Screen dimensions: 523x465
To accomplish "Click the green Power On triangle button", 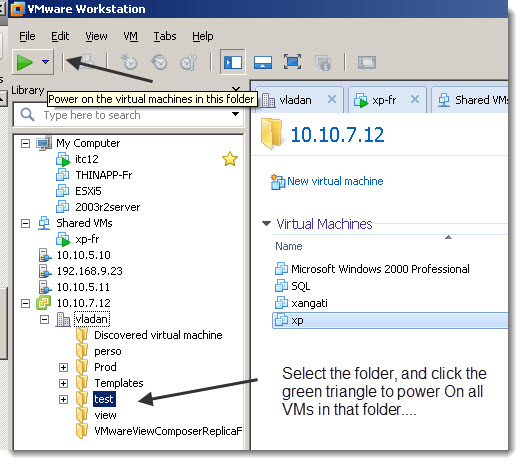I will click(x=25, y=62).
